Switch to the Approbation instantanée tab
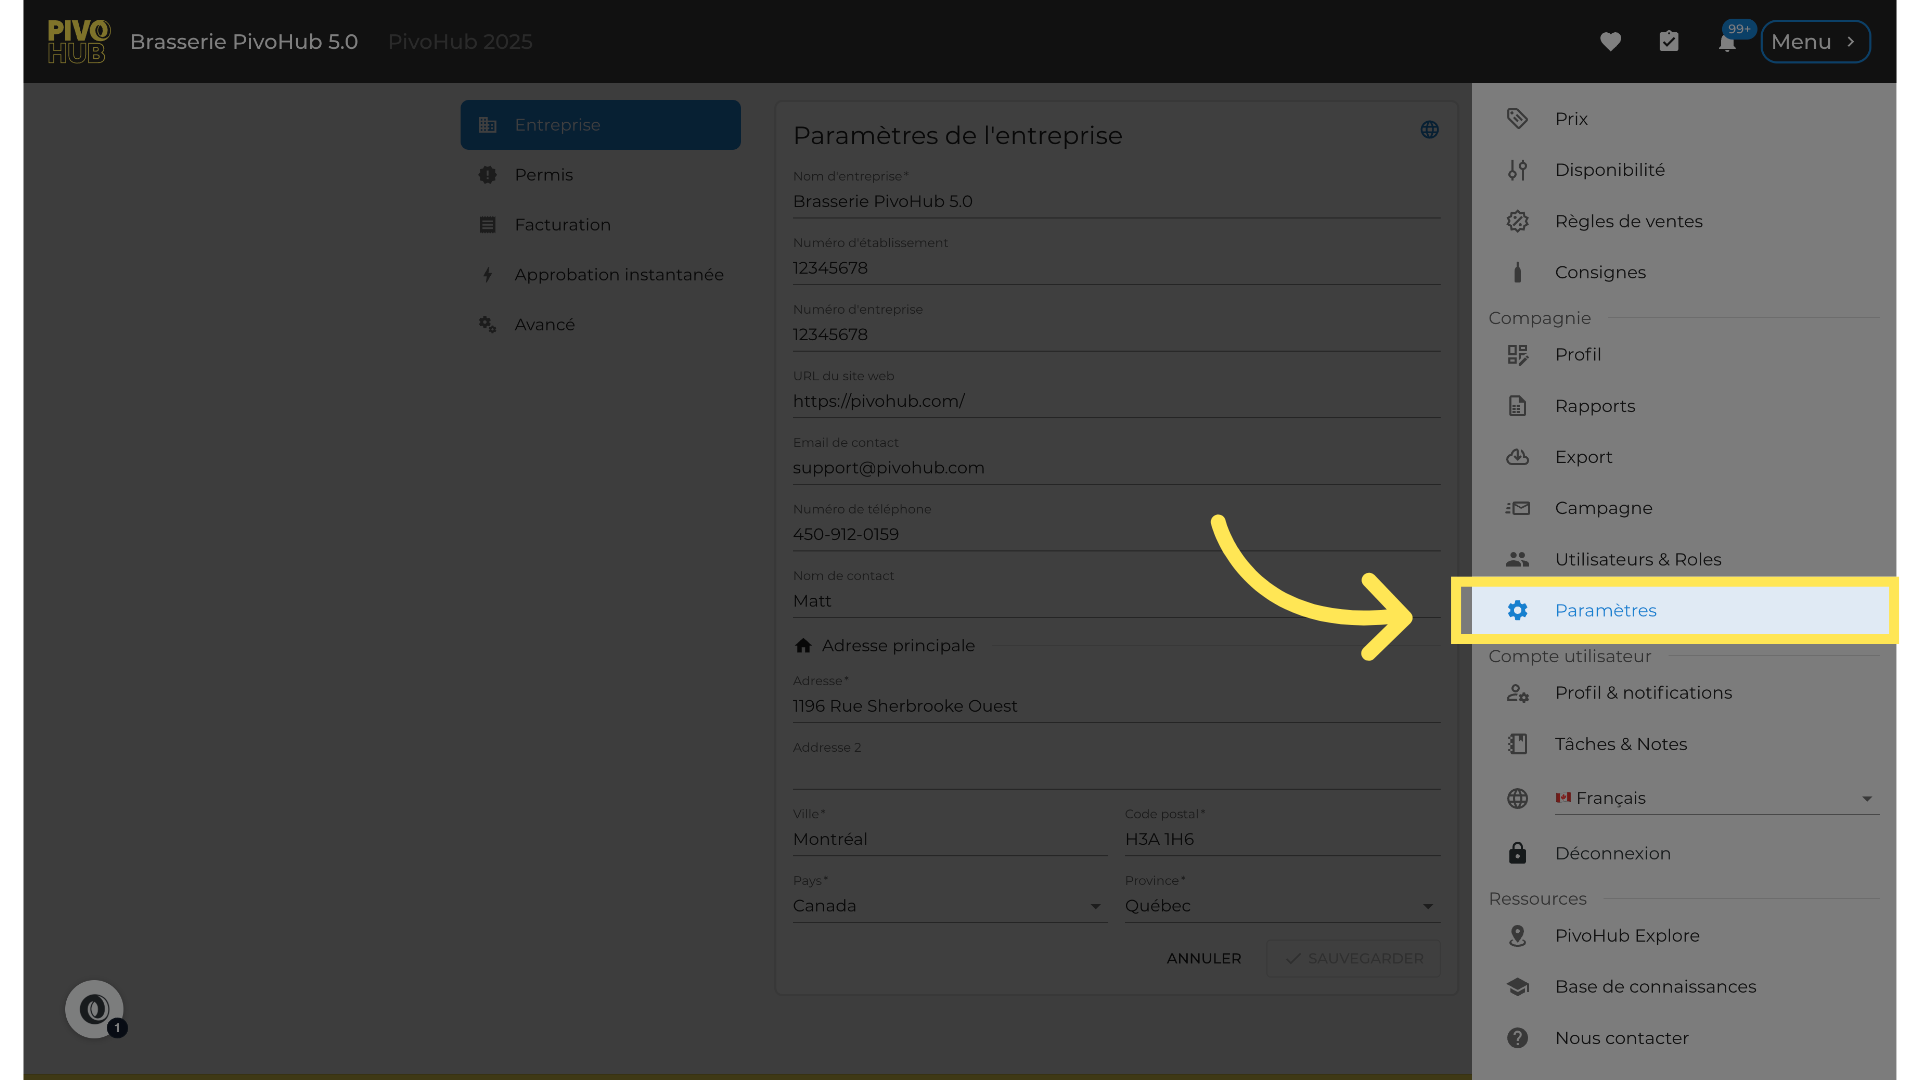 coord(618,275)
